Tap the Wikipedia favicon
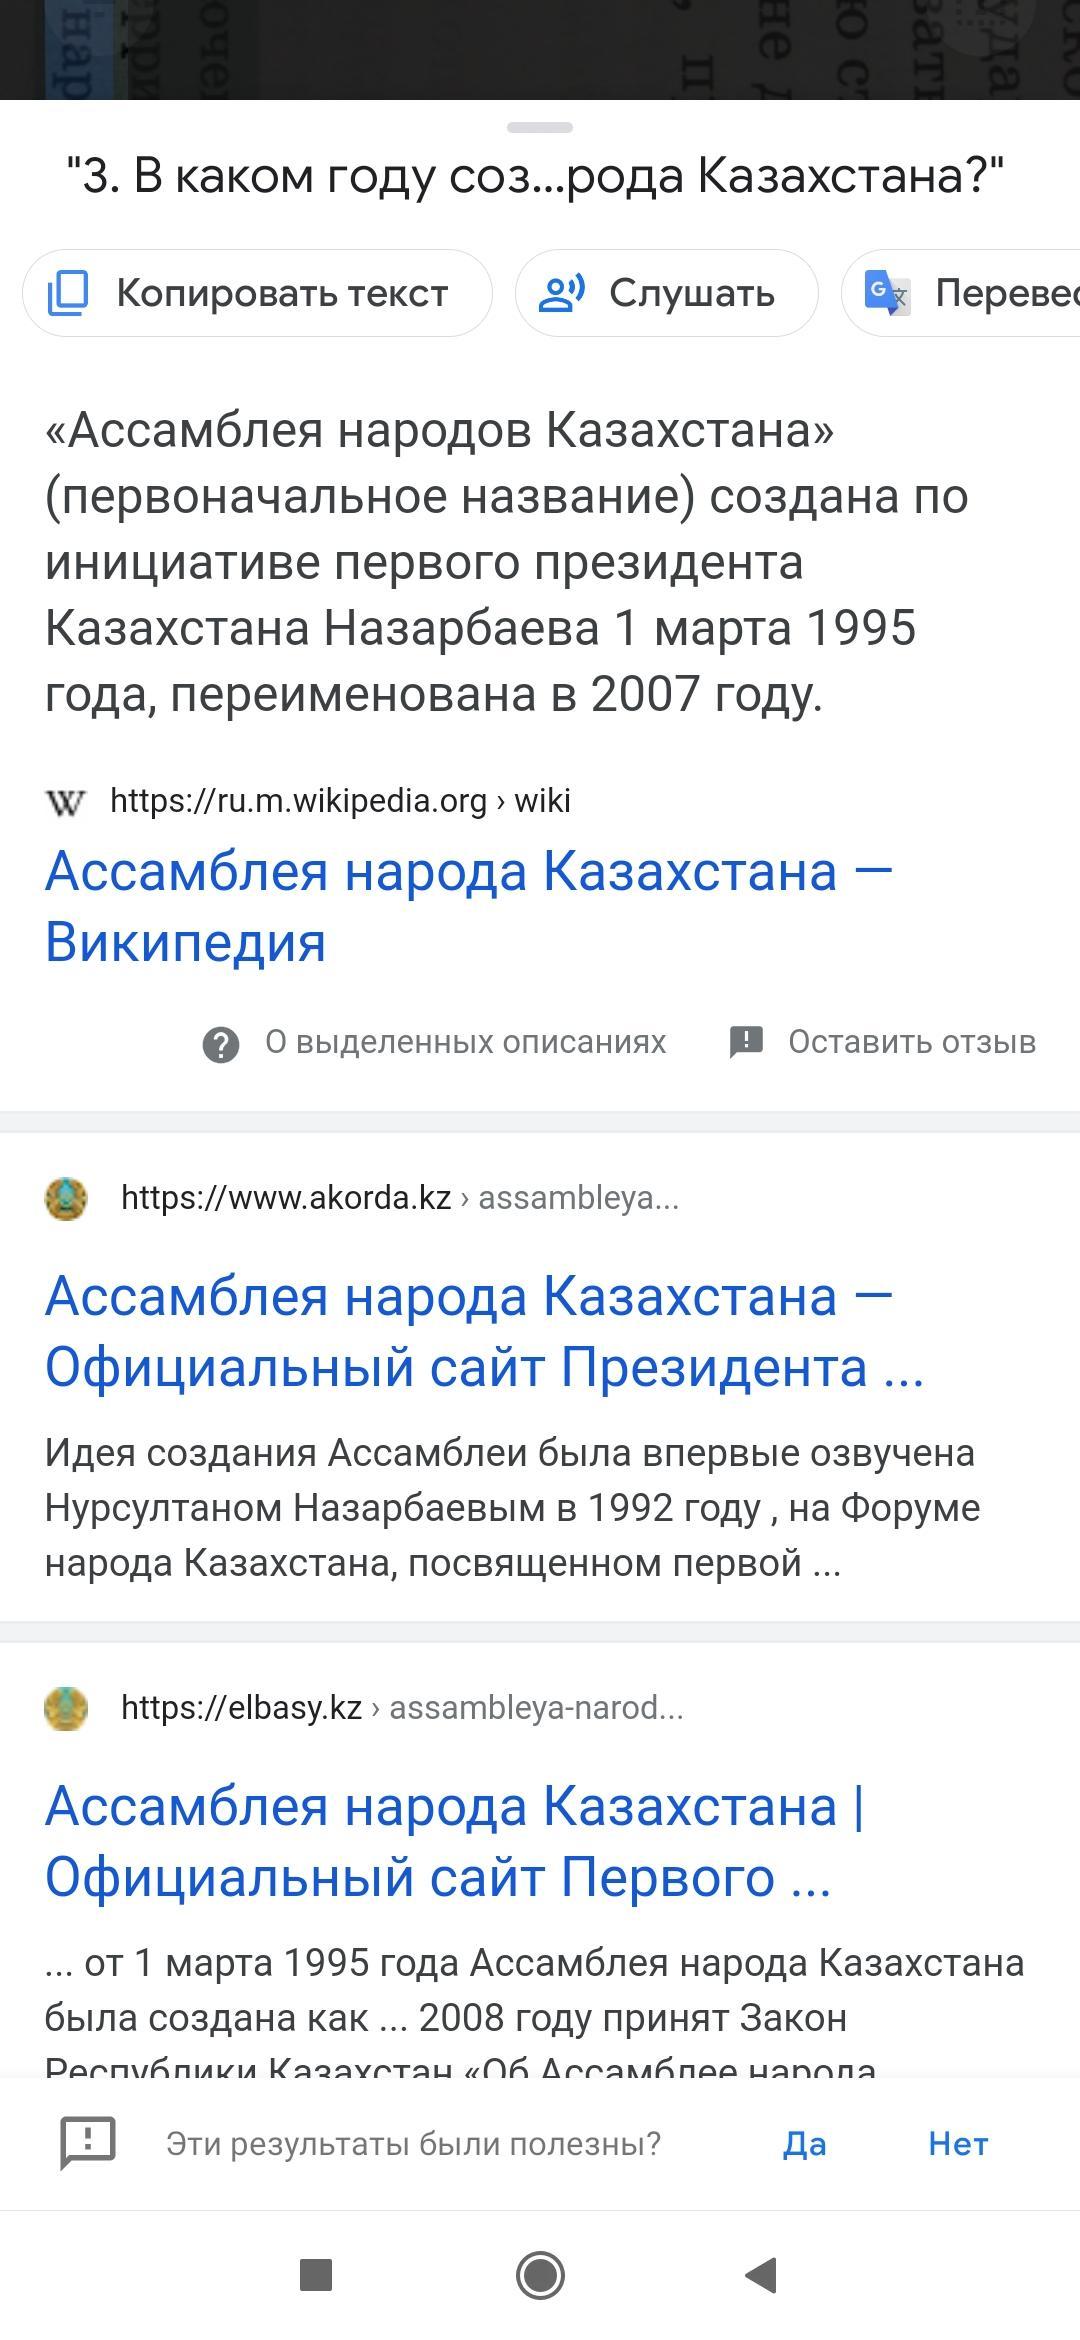1080x2340 pixels. point(66,801)
